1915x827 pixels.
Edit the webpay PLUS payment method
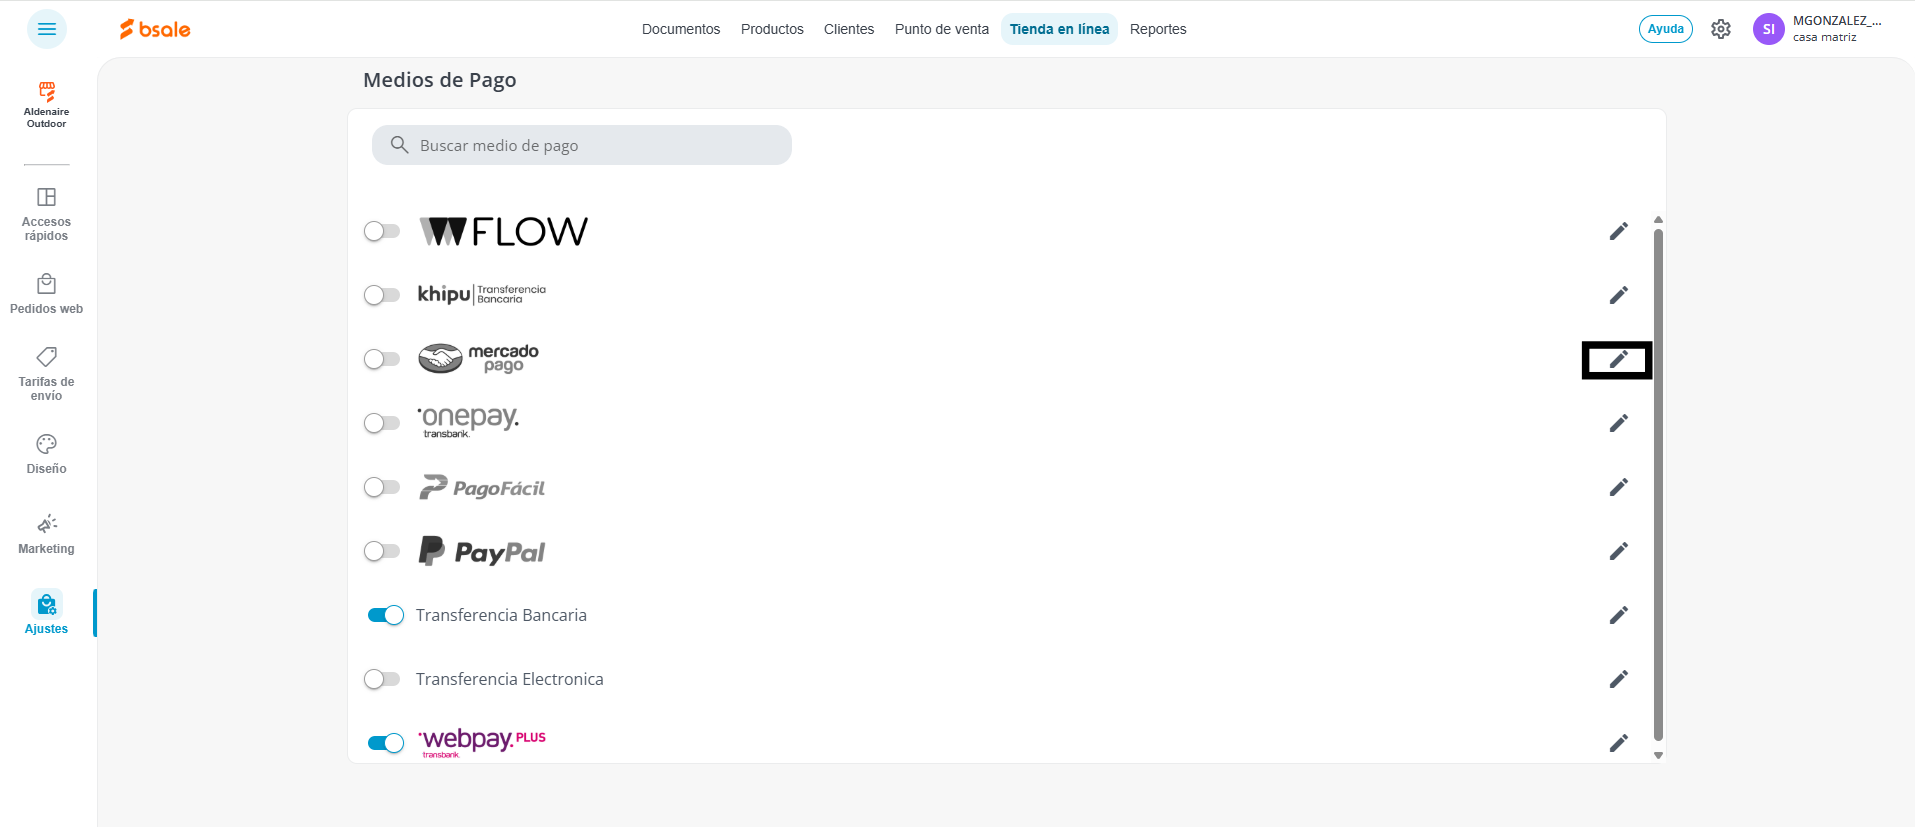pyautogui.click(x=1619, y=743)
